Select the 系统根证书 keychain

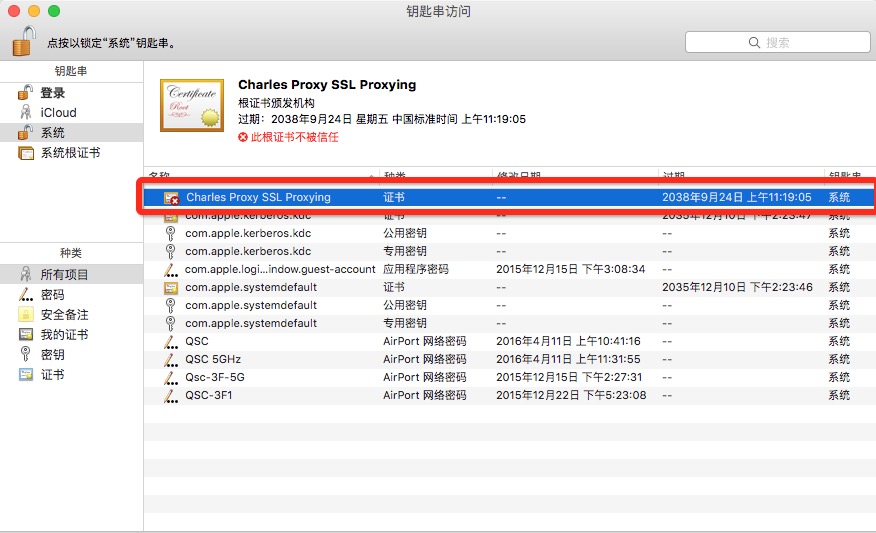pyautogui.click(x=72, y=153)
